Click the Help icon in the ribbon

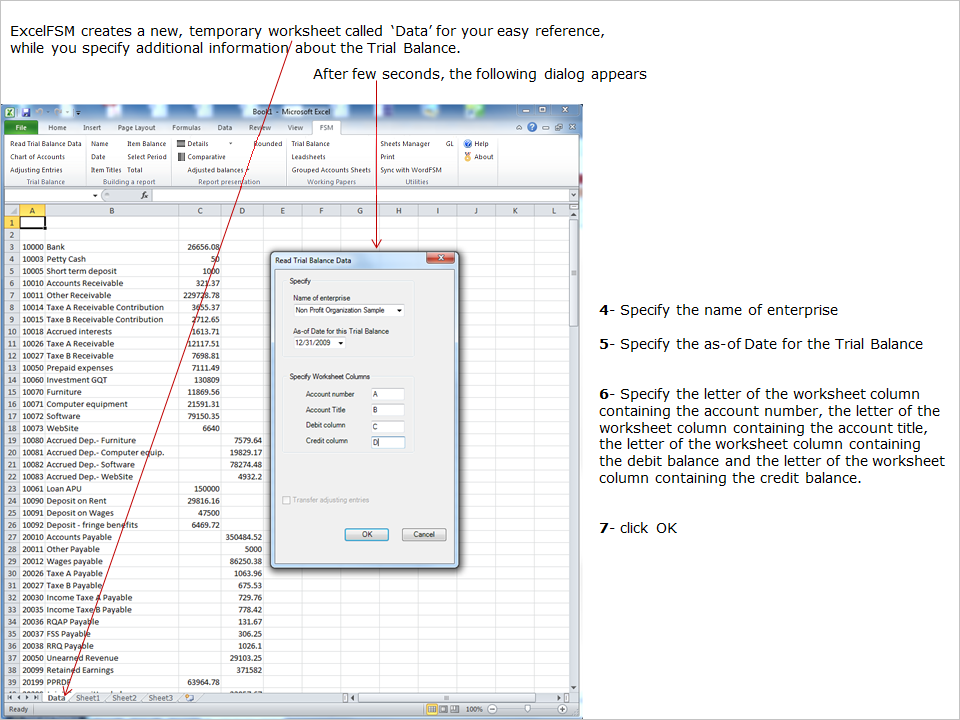click(x=468, y=144)
